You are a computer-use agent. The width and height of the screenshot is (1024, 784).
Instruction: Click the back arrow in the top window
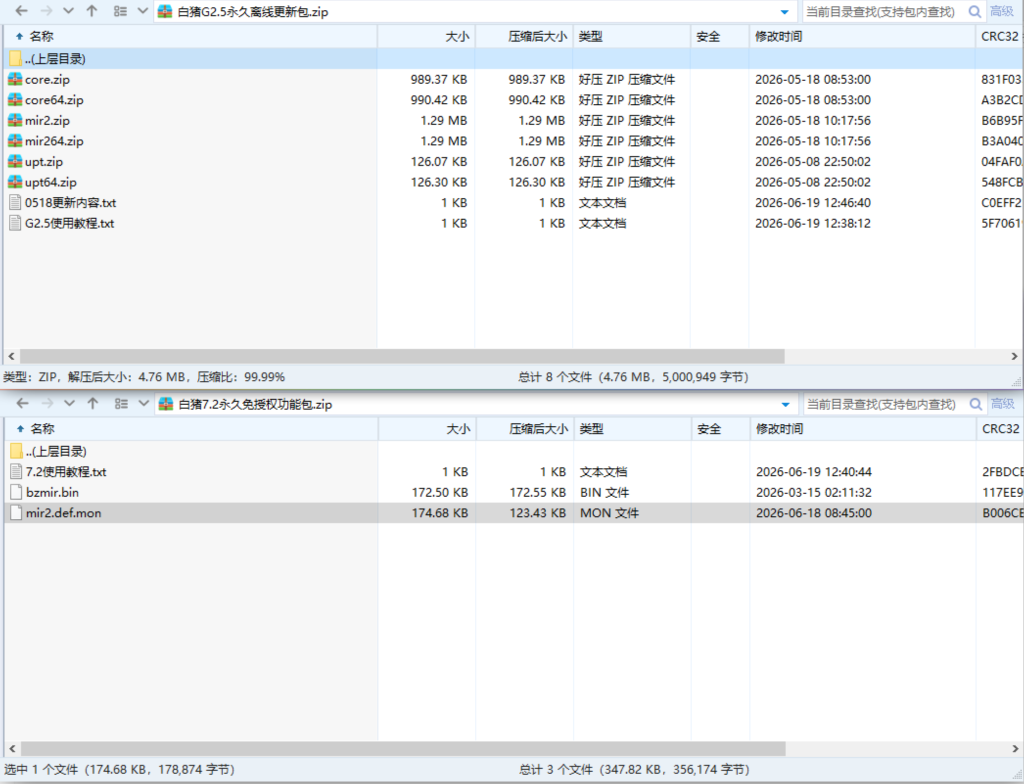(x=22, y=11)
